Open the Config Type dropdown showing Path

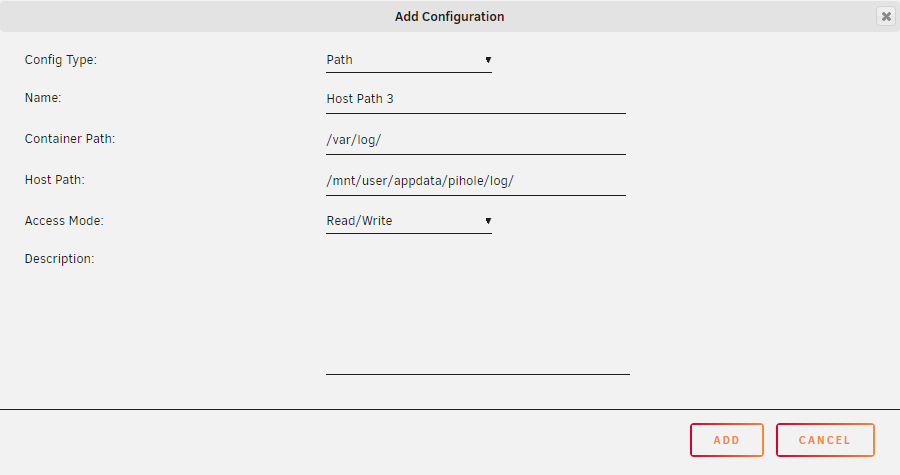pyautogui.click(x=409, y=60)
